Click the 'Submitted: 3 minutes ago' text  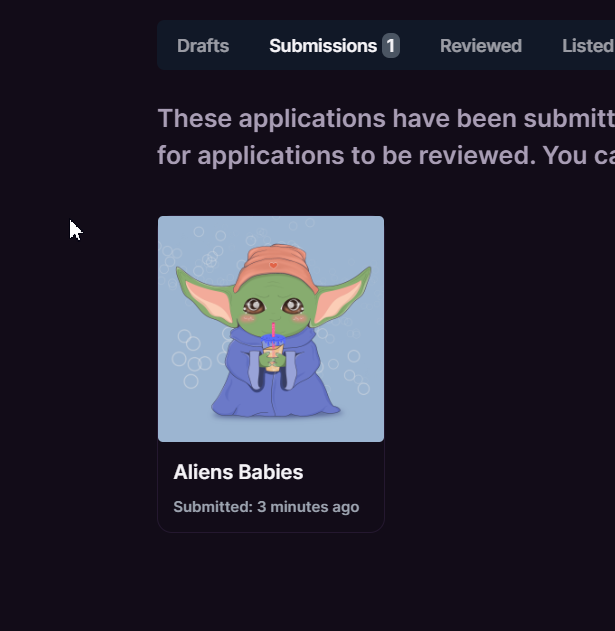(x=266, y=507)
